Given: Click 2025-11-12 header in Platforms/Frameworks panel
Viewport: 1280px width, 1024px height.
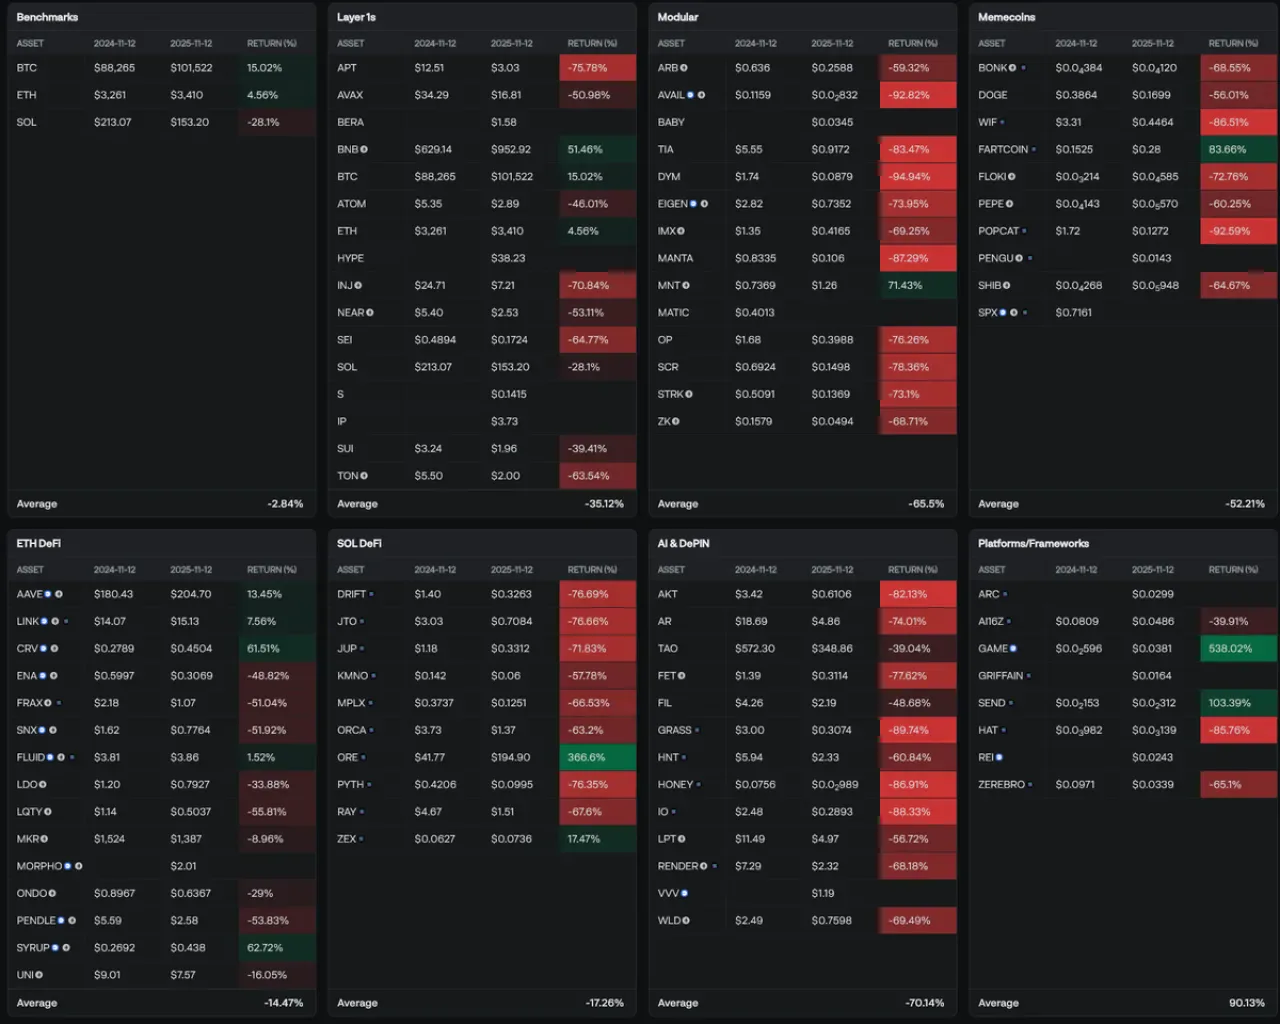Looking at the screenshot, I should 1153,570.
